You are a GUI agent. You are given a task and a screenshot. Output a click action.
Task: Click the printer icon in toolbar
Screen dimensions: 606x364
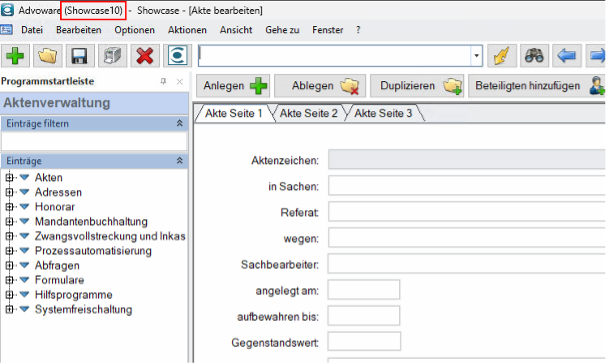point(112,56)
